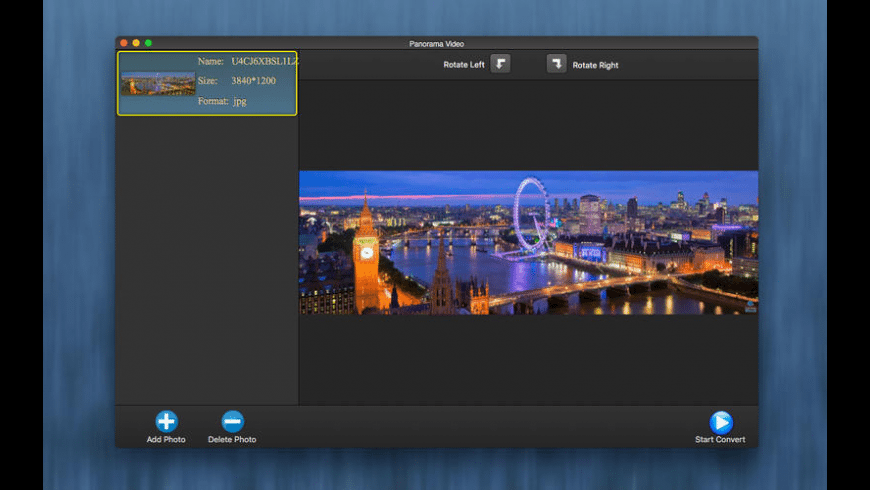The width and height of the screenshot is (870, 490).
Task: Click the Rotate Left arrow icon
Action: tap(500, 64)
